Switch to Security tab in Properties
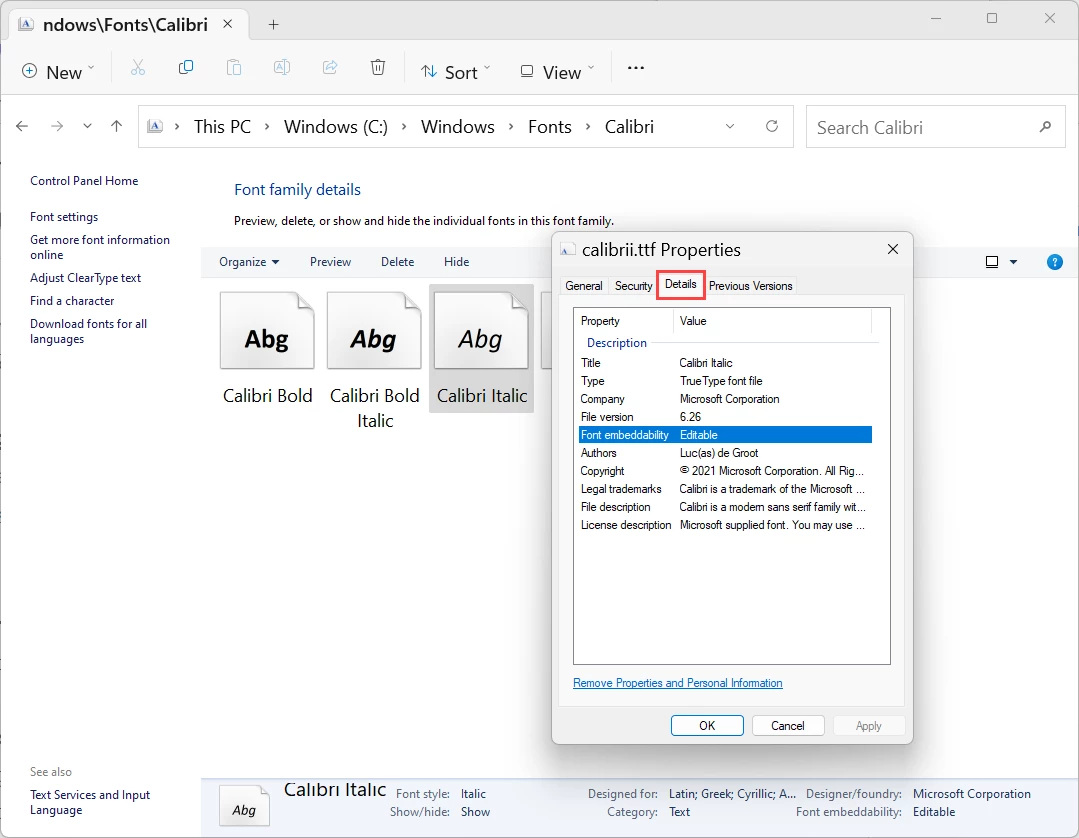The image size is (1079, 838). [633, 286]
